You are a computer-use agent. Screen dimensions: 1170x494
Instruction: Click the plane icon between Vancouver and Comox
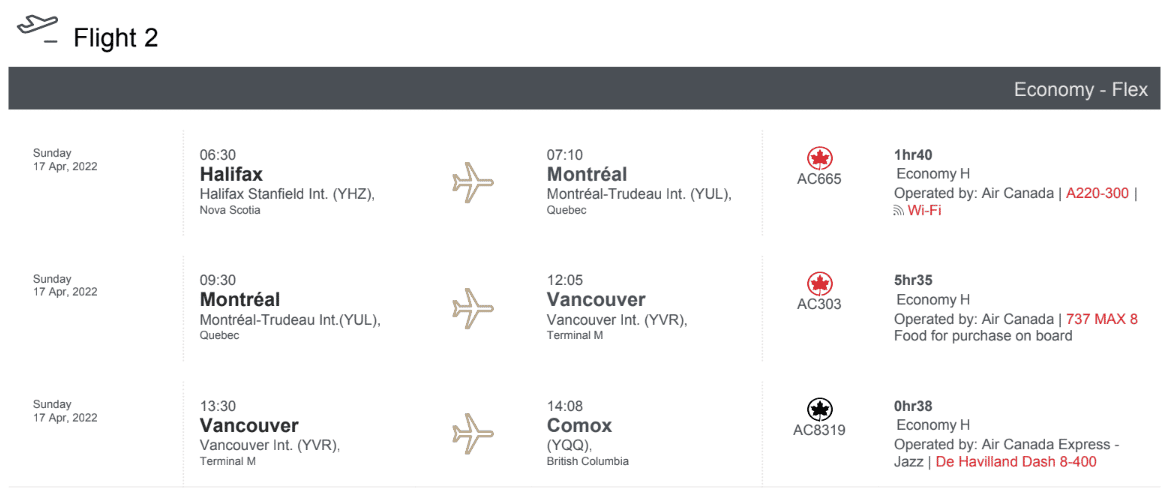(473, 434)
